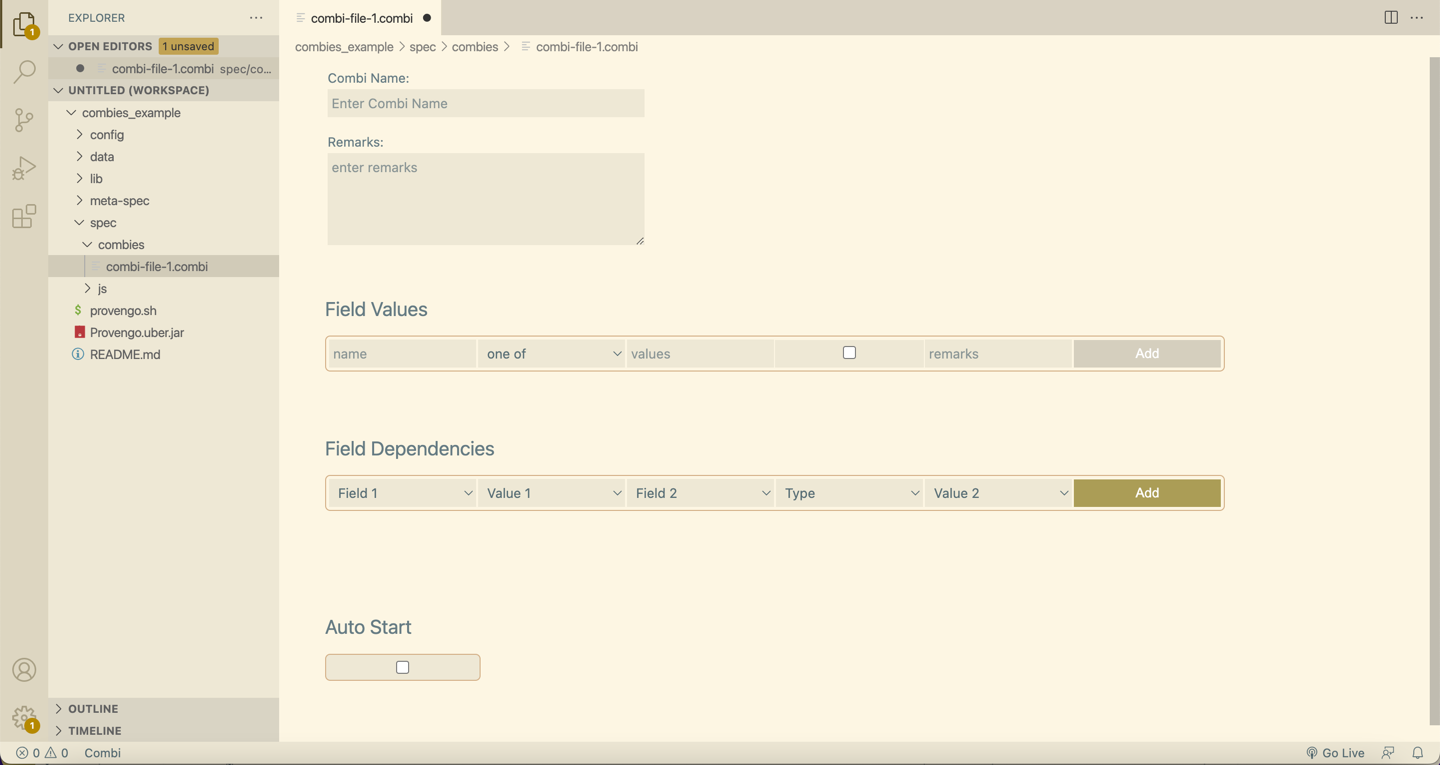Viewport: 1440px width, 765px height.
Task: Expand the Outline panel
Action: [164, 709]
